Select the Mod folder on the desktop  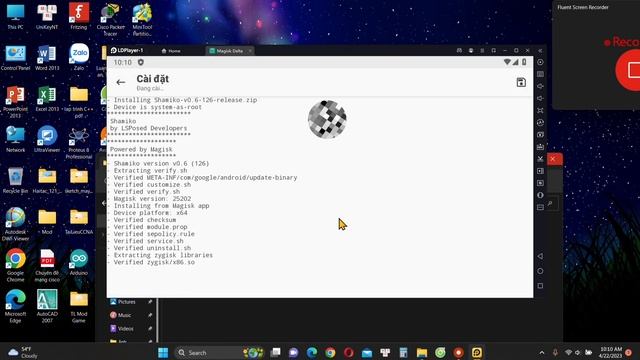[47, 222]
